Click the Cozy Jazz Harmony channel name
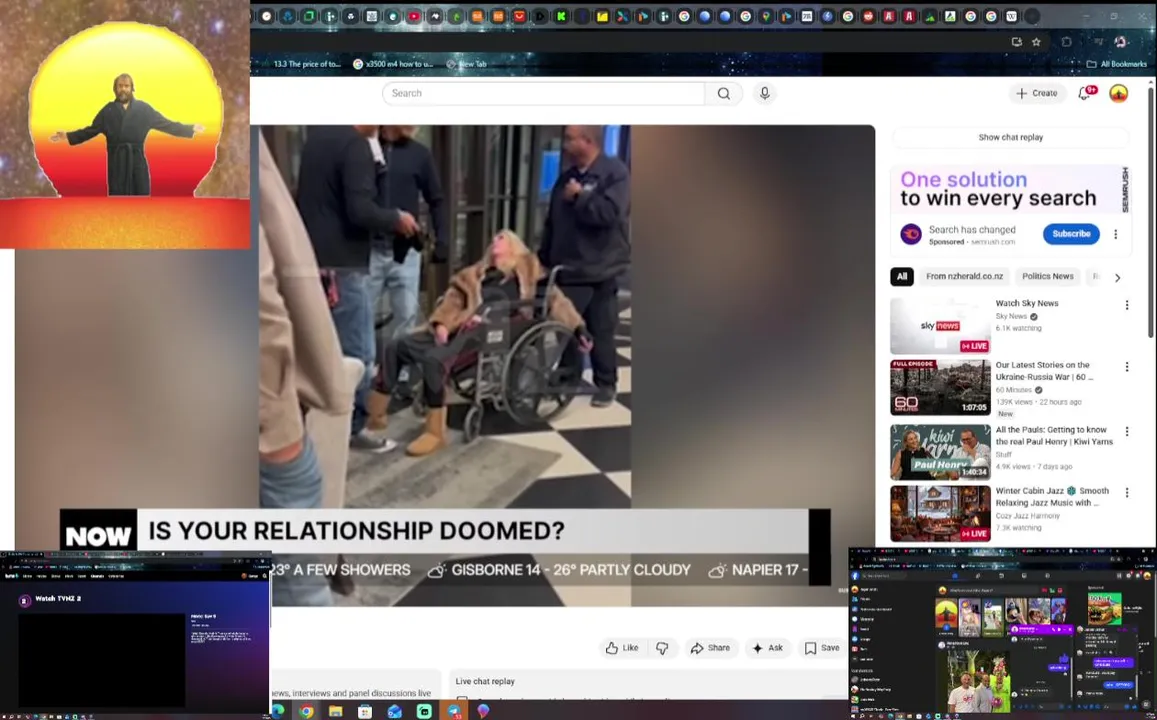This screenshot has width=1157, height=720. tap(1027, 516)
